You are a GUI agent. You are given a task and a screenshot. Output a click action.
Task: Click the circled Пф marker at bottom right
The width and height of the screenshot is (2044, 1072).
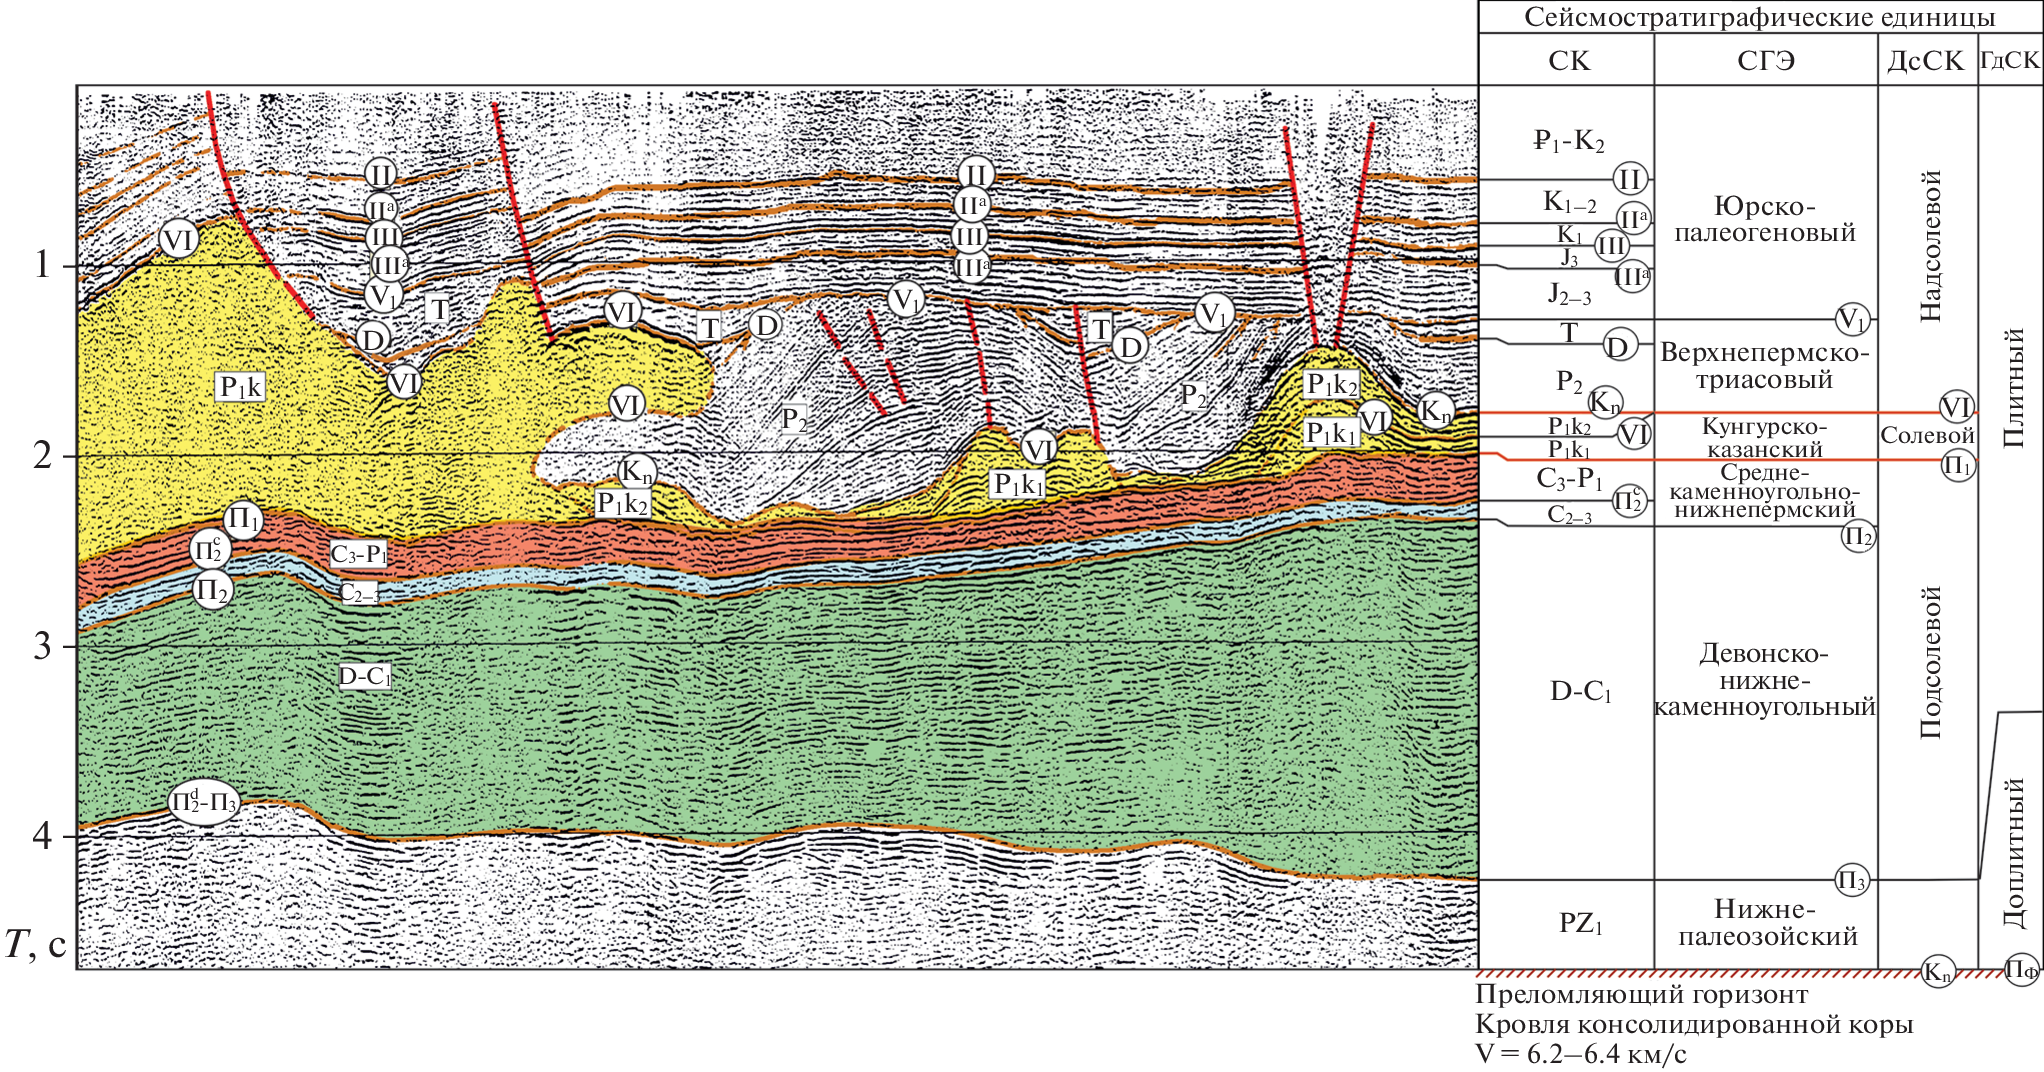(x=2020, y=969)
